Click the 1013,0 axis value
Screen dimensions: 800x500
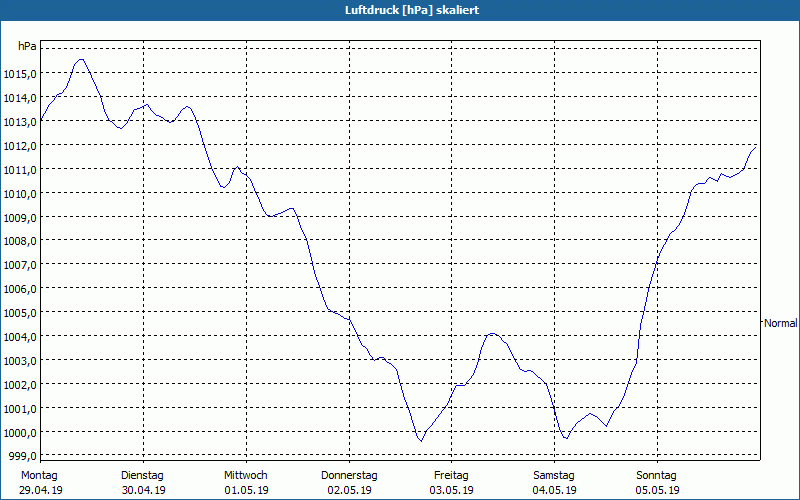pos(20,122)
